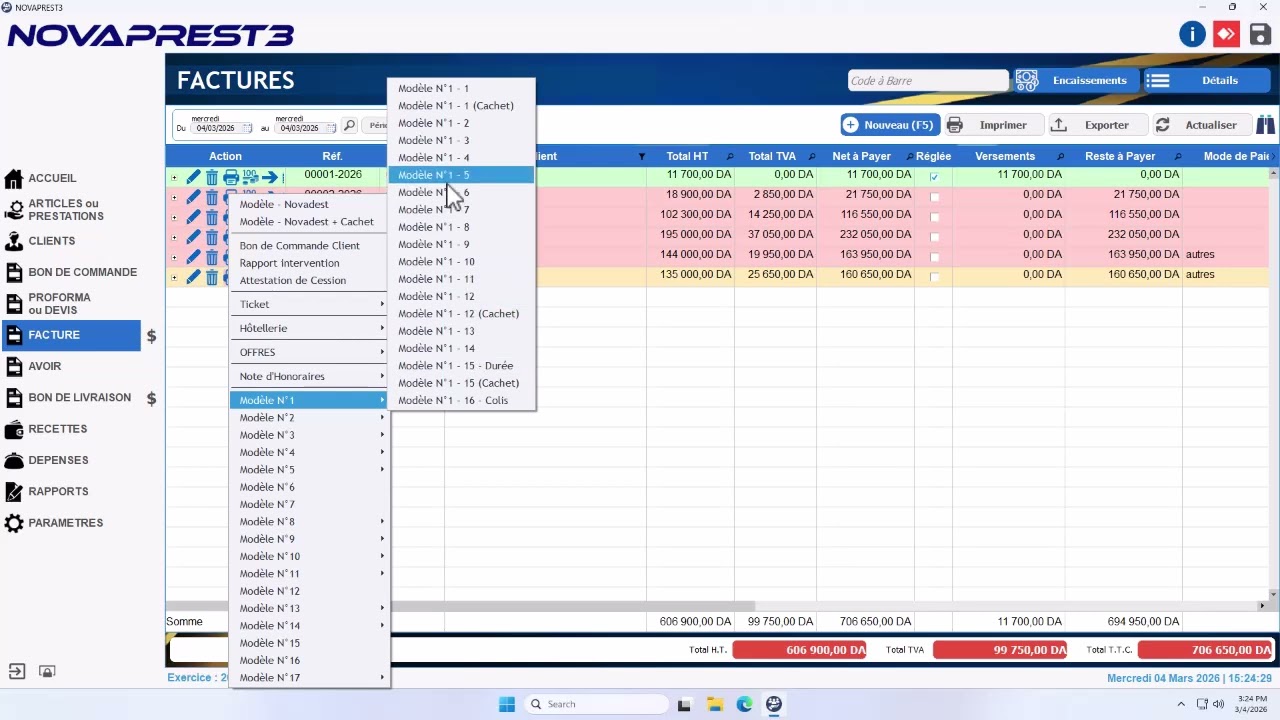Screen dimensions: 1280x720
Task: Check Réglée for the 163 950,00 DA invoice
Action: [x=934, y=257]
